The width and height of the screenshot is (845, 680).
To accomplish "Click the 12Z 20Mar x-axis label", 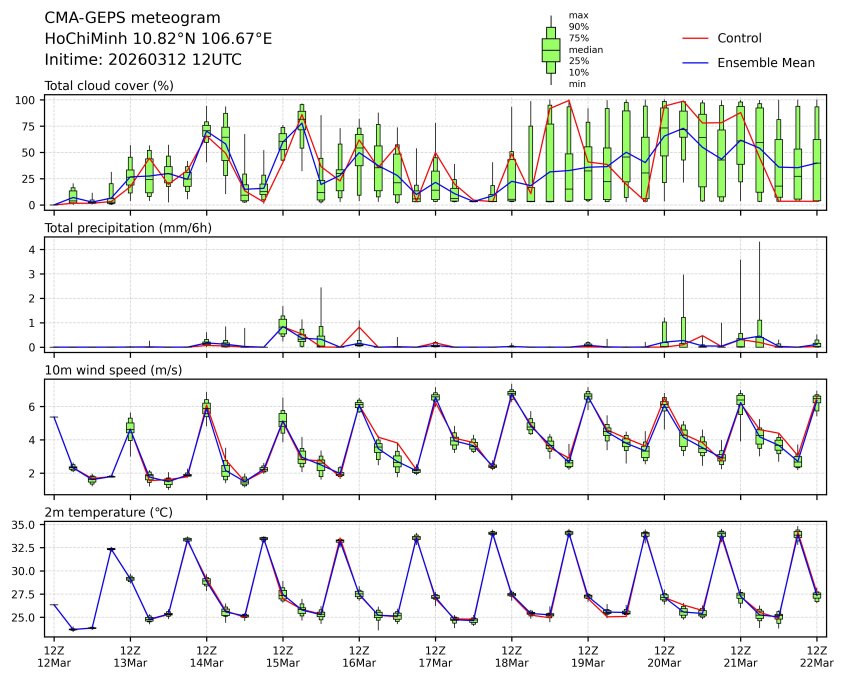I will tap(664, 655).
